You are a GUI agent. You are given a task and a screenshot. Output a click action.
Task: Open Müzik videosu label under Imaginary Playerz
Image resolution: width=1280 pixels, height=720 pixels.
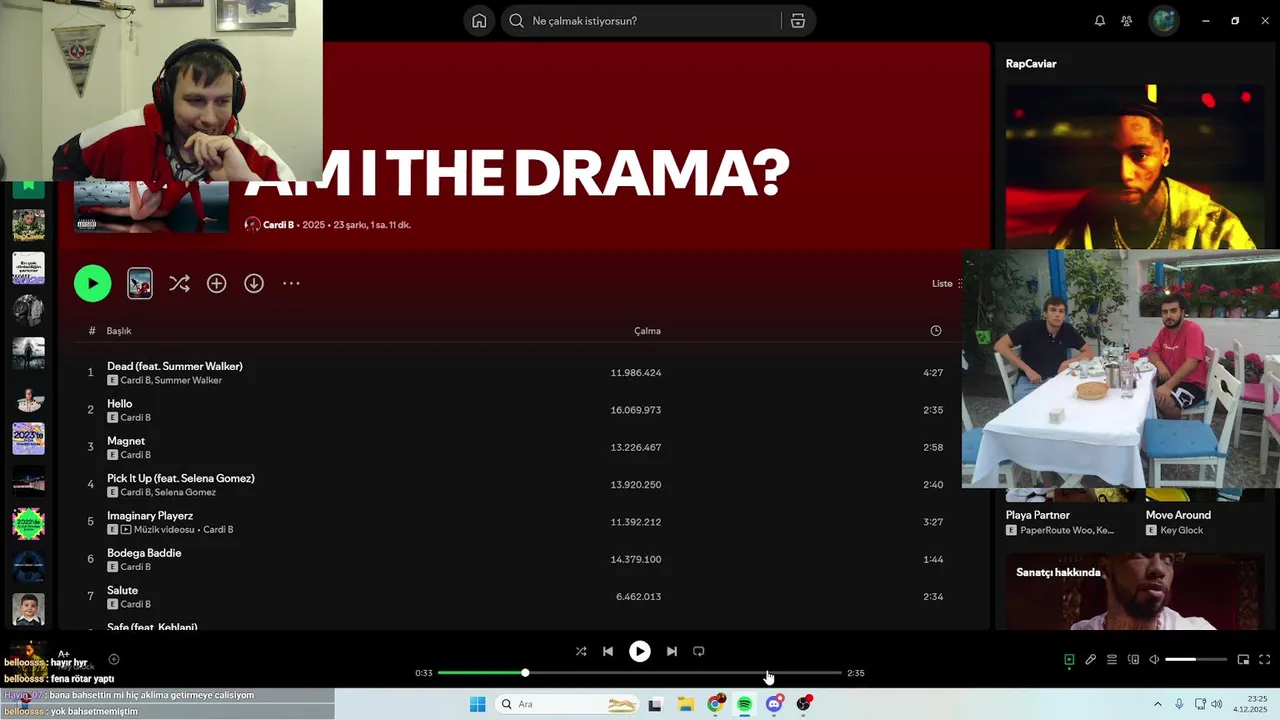point(164,530)
